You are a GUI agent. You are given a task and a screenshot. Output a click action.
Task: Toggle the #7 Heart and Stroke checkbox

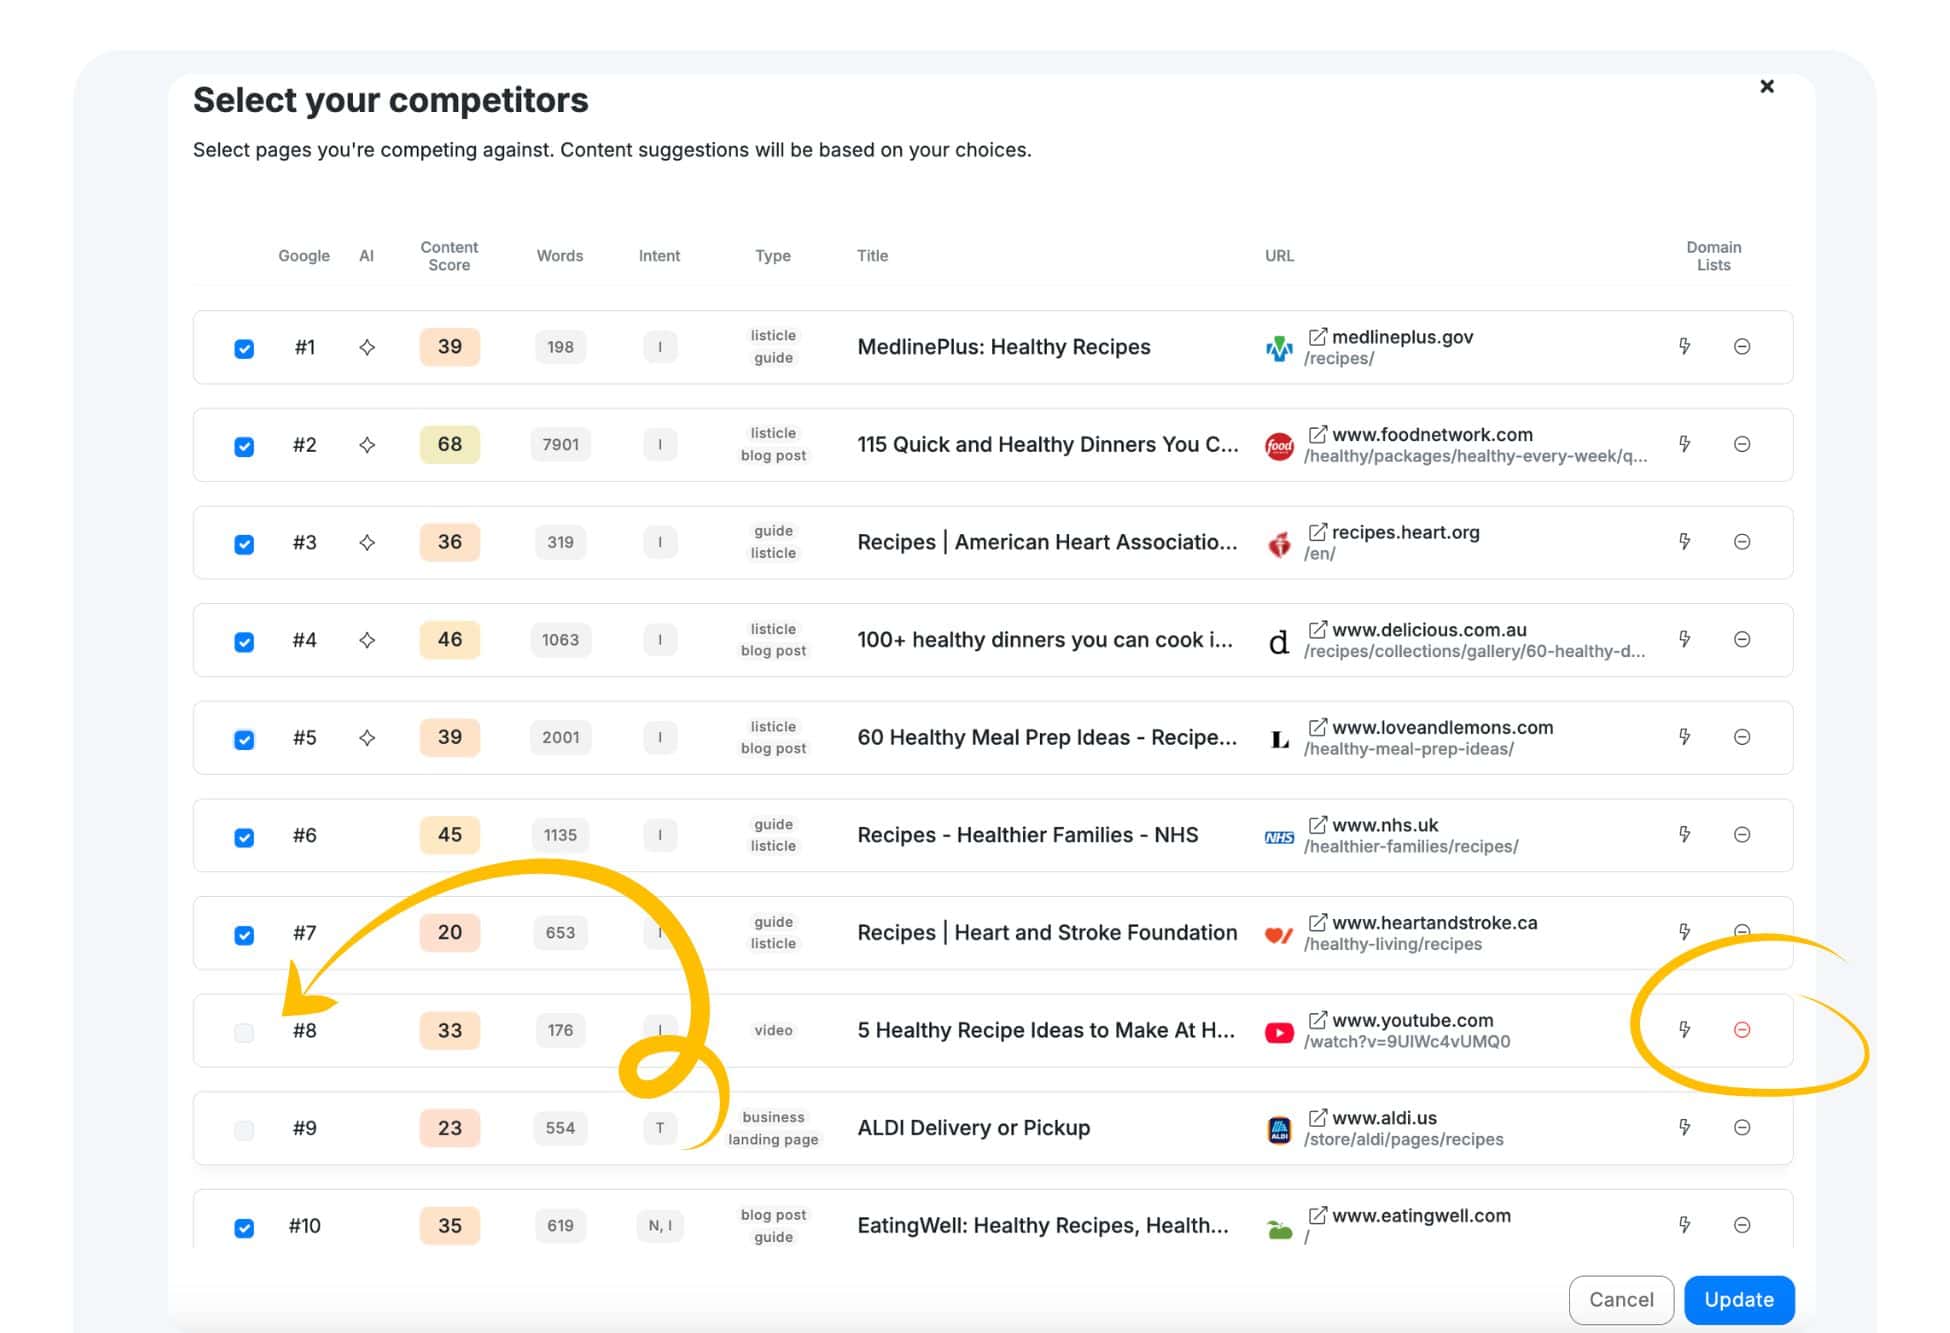point(244,934)
